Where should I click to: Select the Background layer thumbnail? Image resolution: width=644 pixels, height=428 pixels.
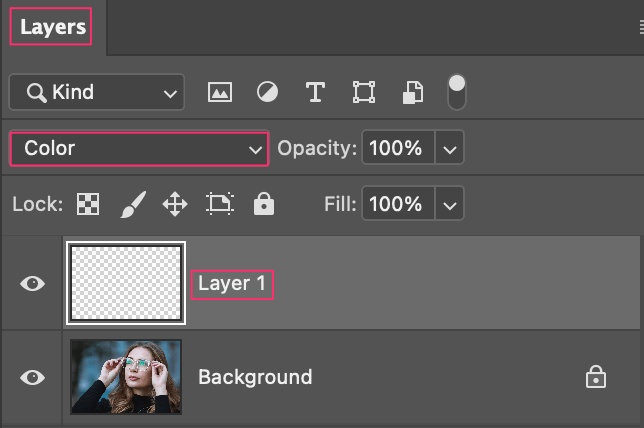click(126, 377)
